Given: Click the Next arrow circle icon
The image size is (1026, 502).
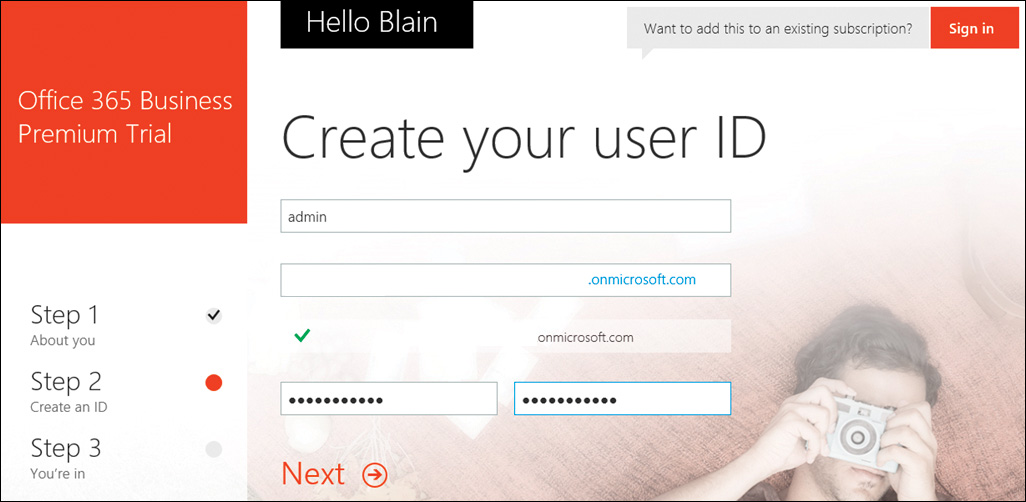Looking at the screenshot, I should [375, 475].
